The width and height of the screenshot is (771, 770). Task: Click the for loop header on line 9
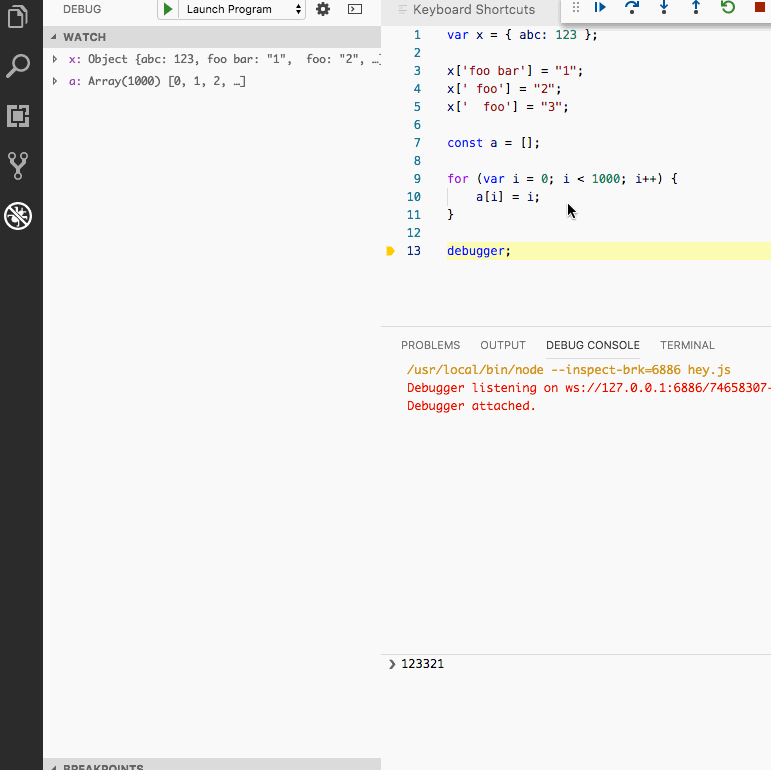coord(562,179)
